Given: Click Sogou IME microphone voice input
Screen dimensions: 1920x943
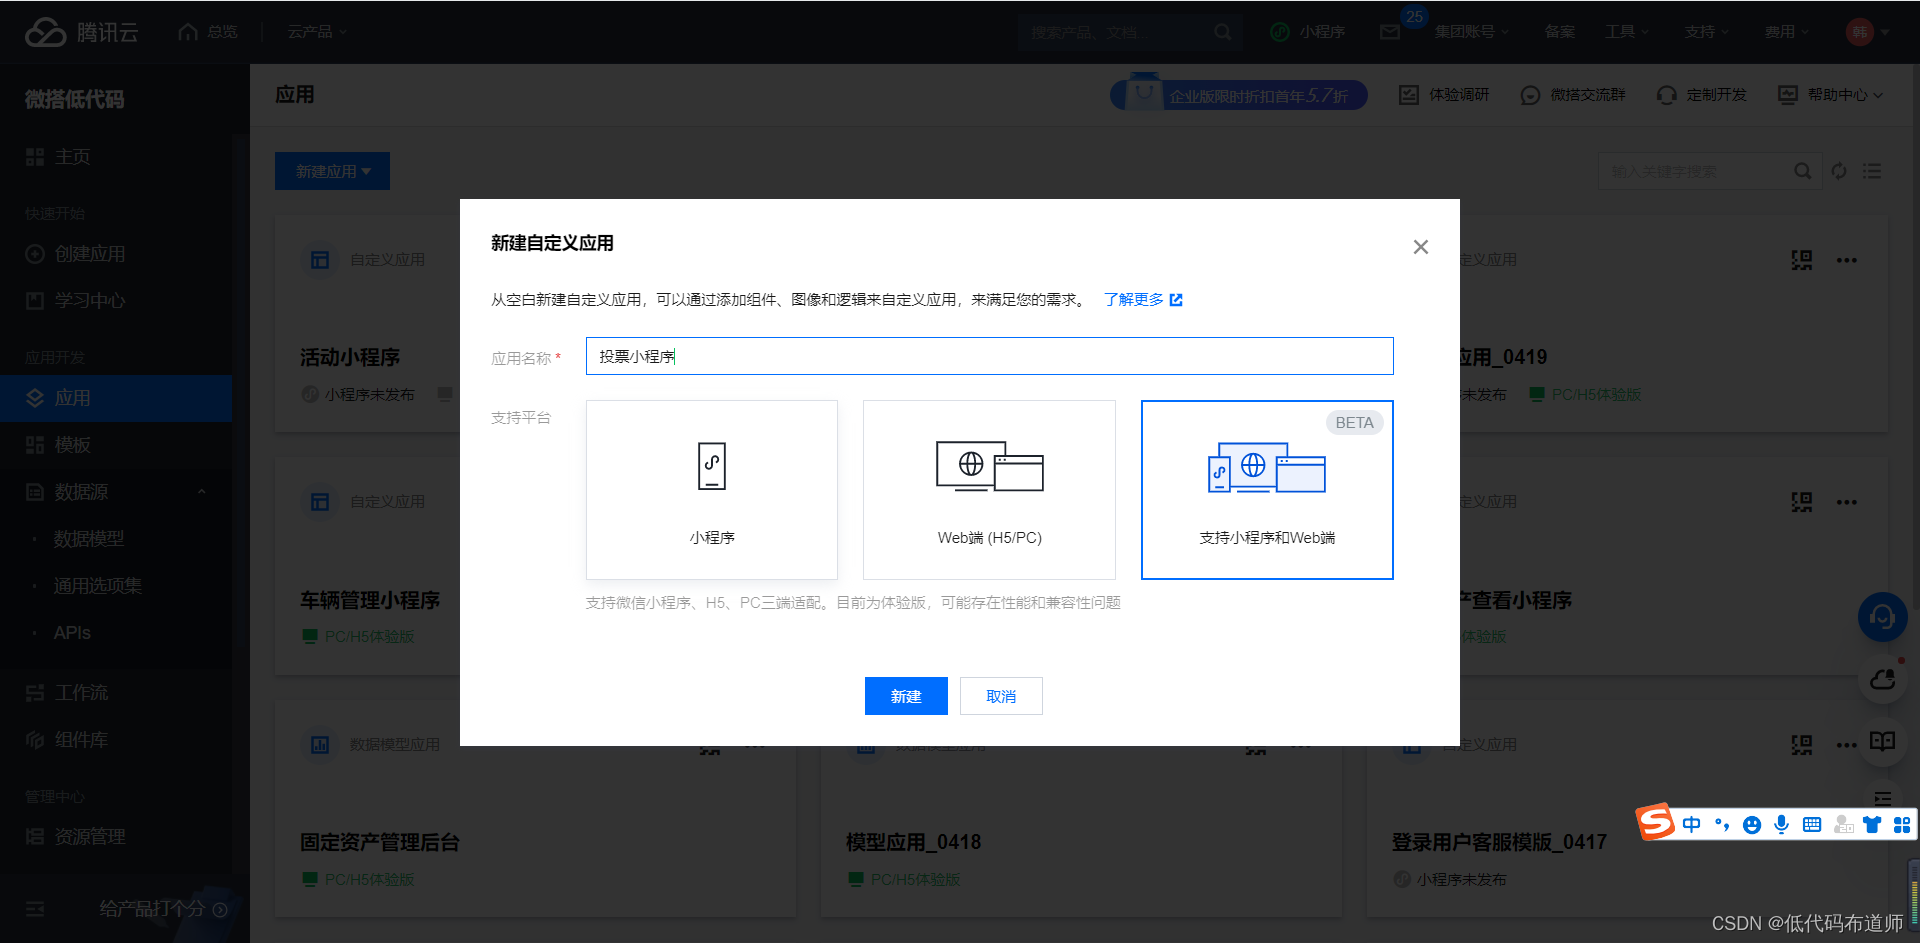Looking at the screenshot, I should point(1781,824).
